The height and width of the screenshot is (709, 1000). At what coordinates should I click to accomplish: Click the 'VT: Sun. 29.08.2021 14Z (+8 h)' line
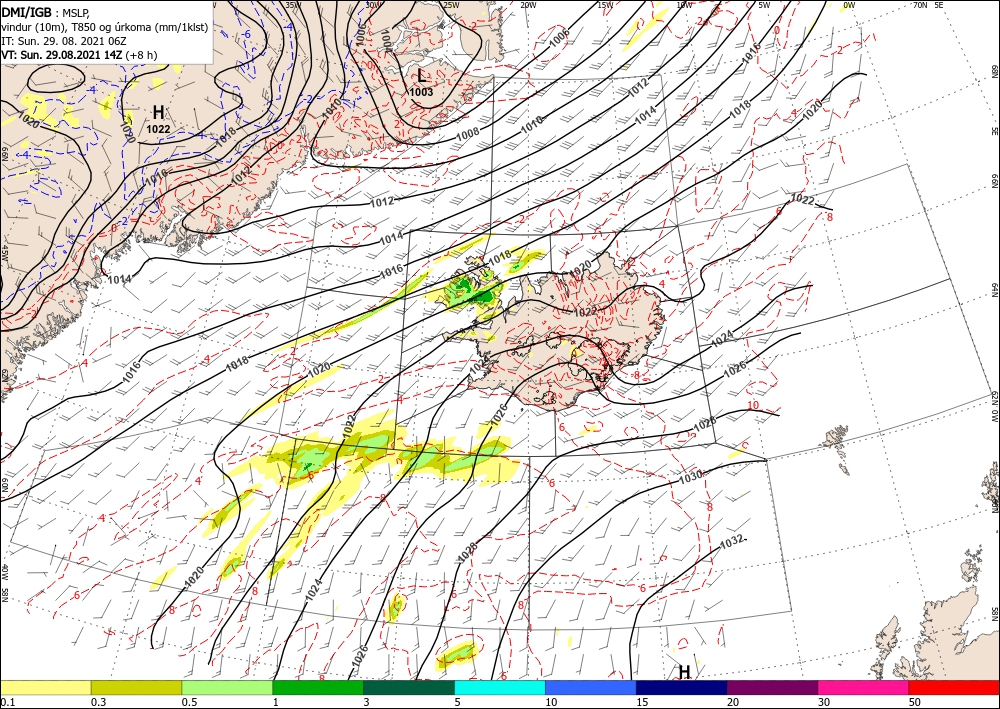pos(79,55)
